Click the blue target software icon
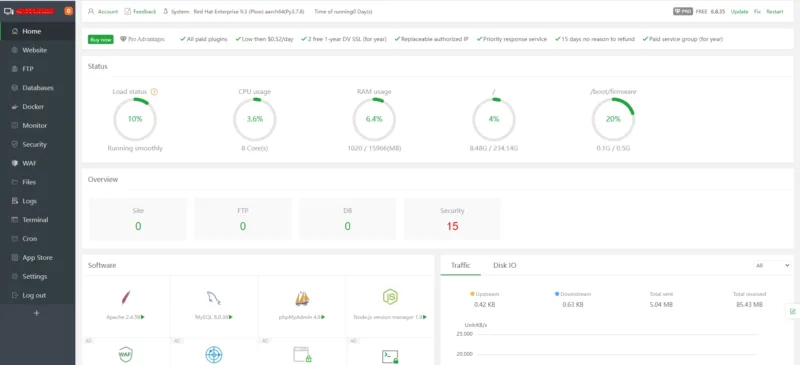 point(213,355)
